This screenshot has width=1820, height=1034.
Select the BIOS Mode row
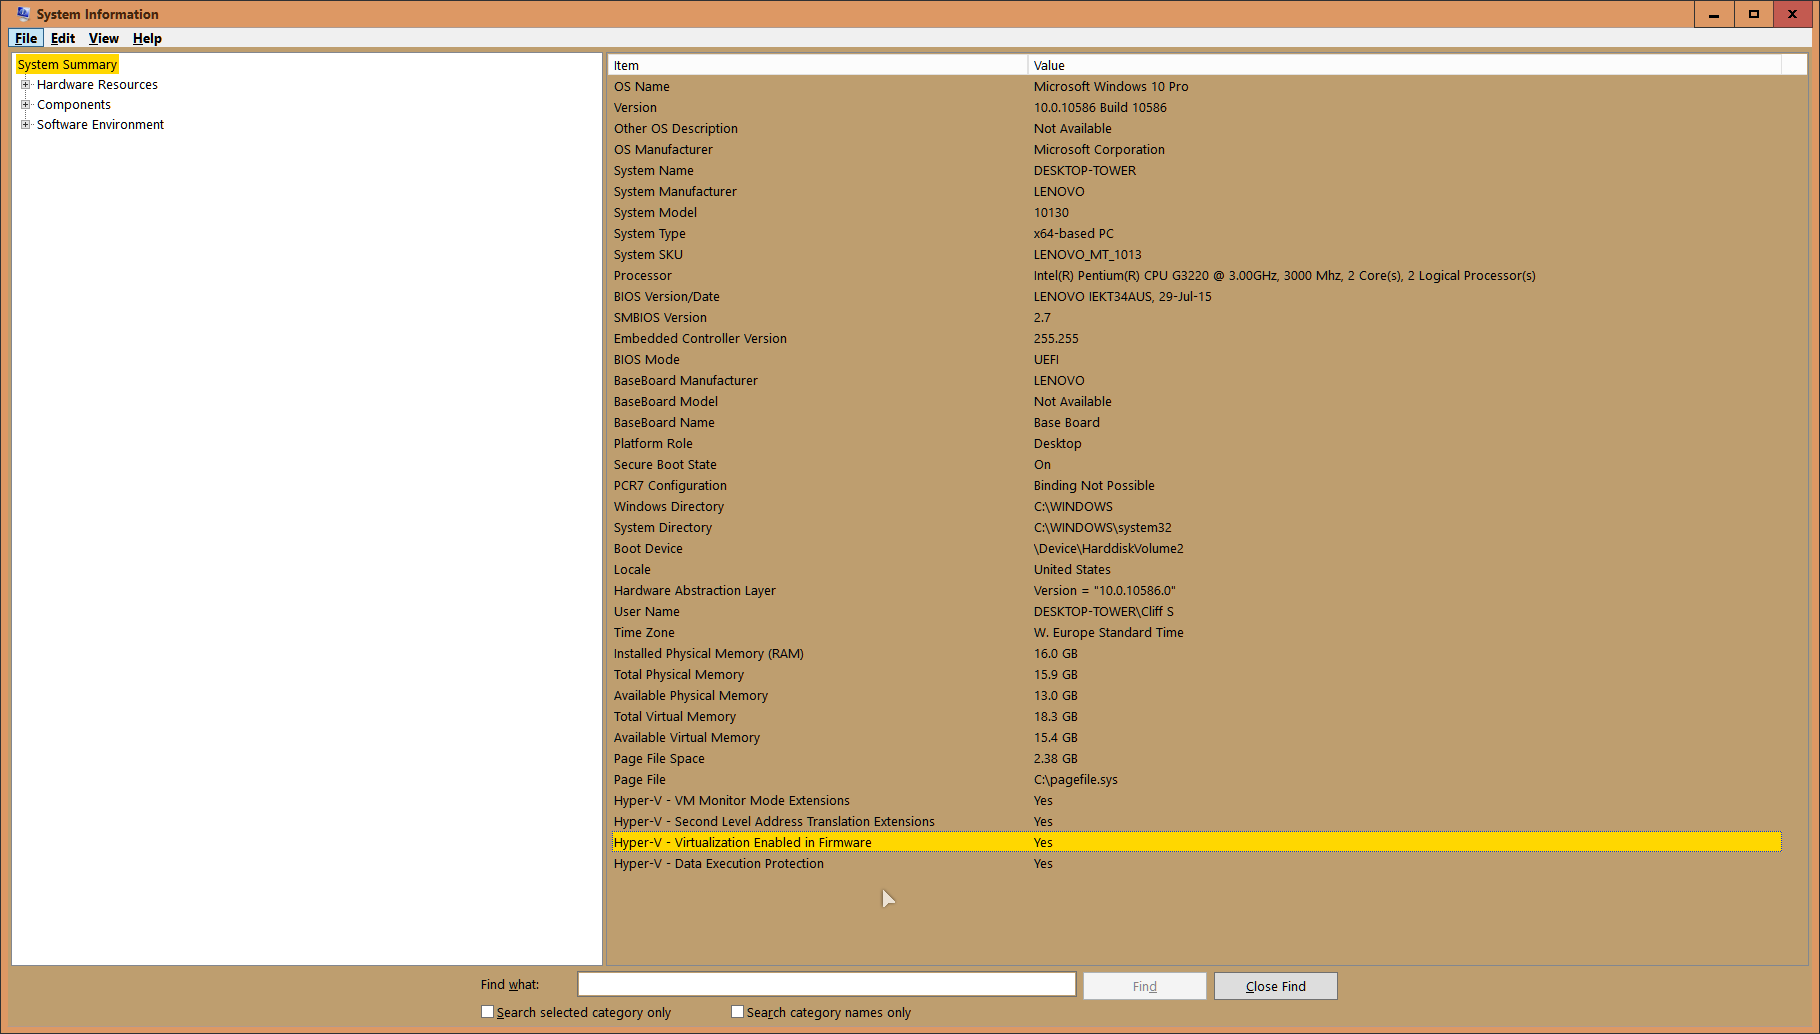click(x=1196, y=359)
